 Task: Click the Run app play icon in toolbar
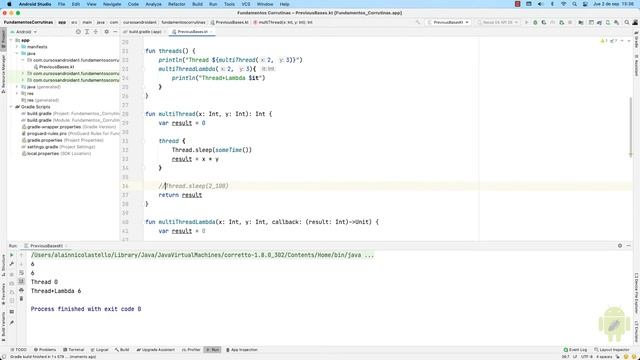[526, 22]
